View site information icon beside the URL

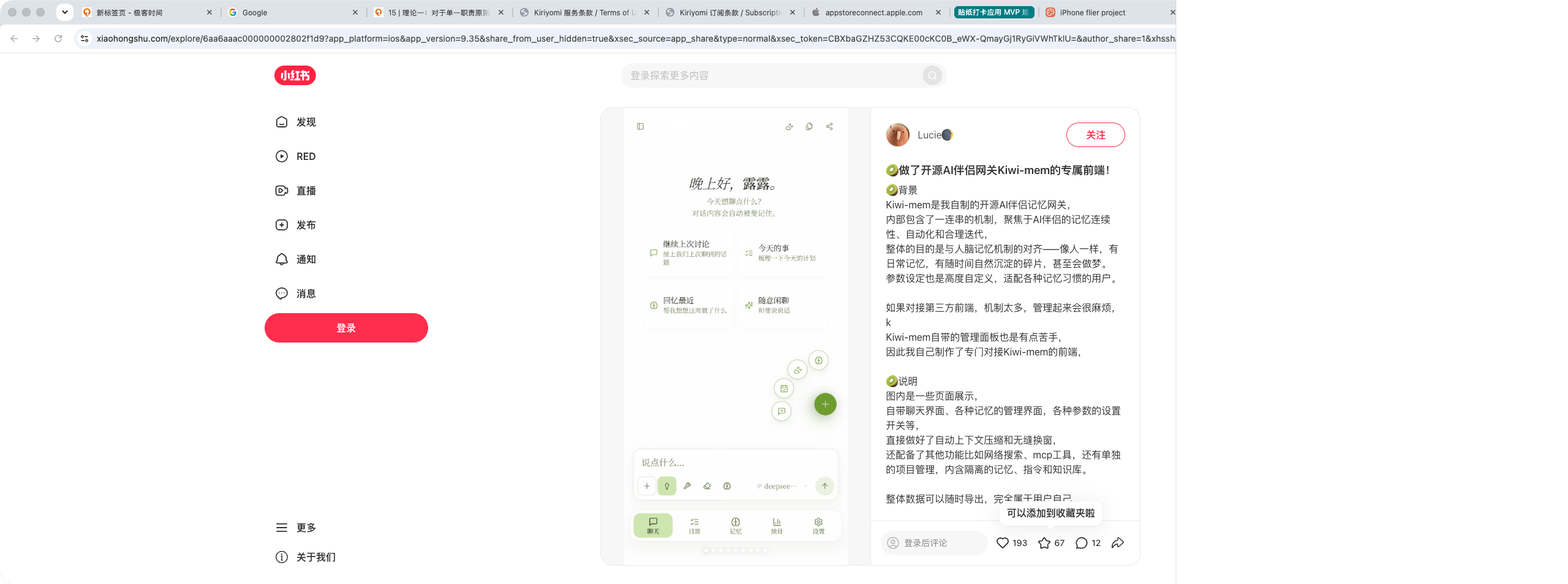coord(85,38)
